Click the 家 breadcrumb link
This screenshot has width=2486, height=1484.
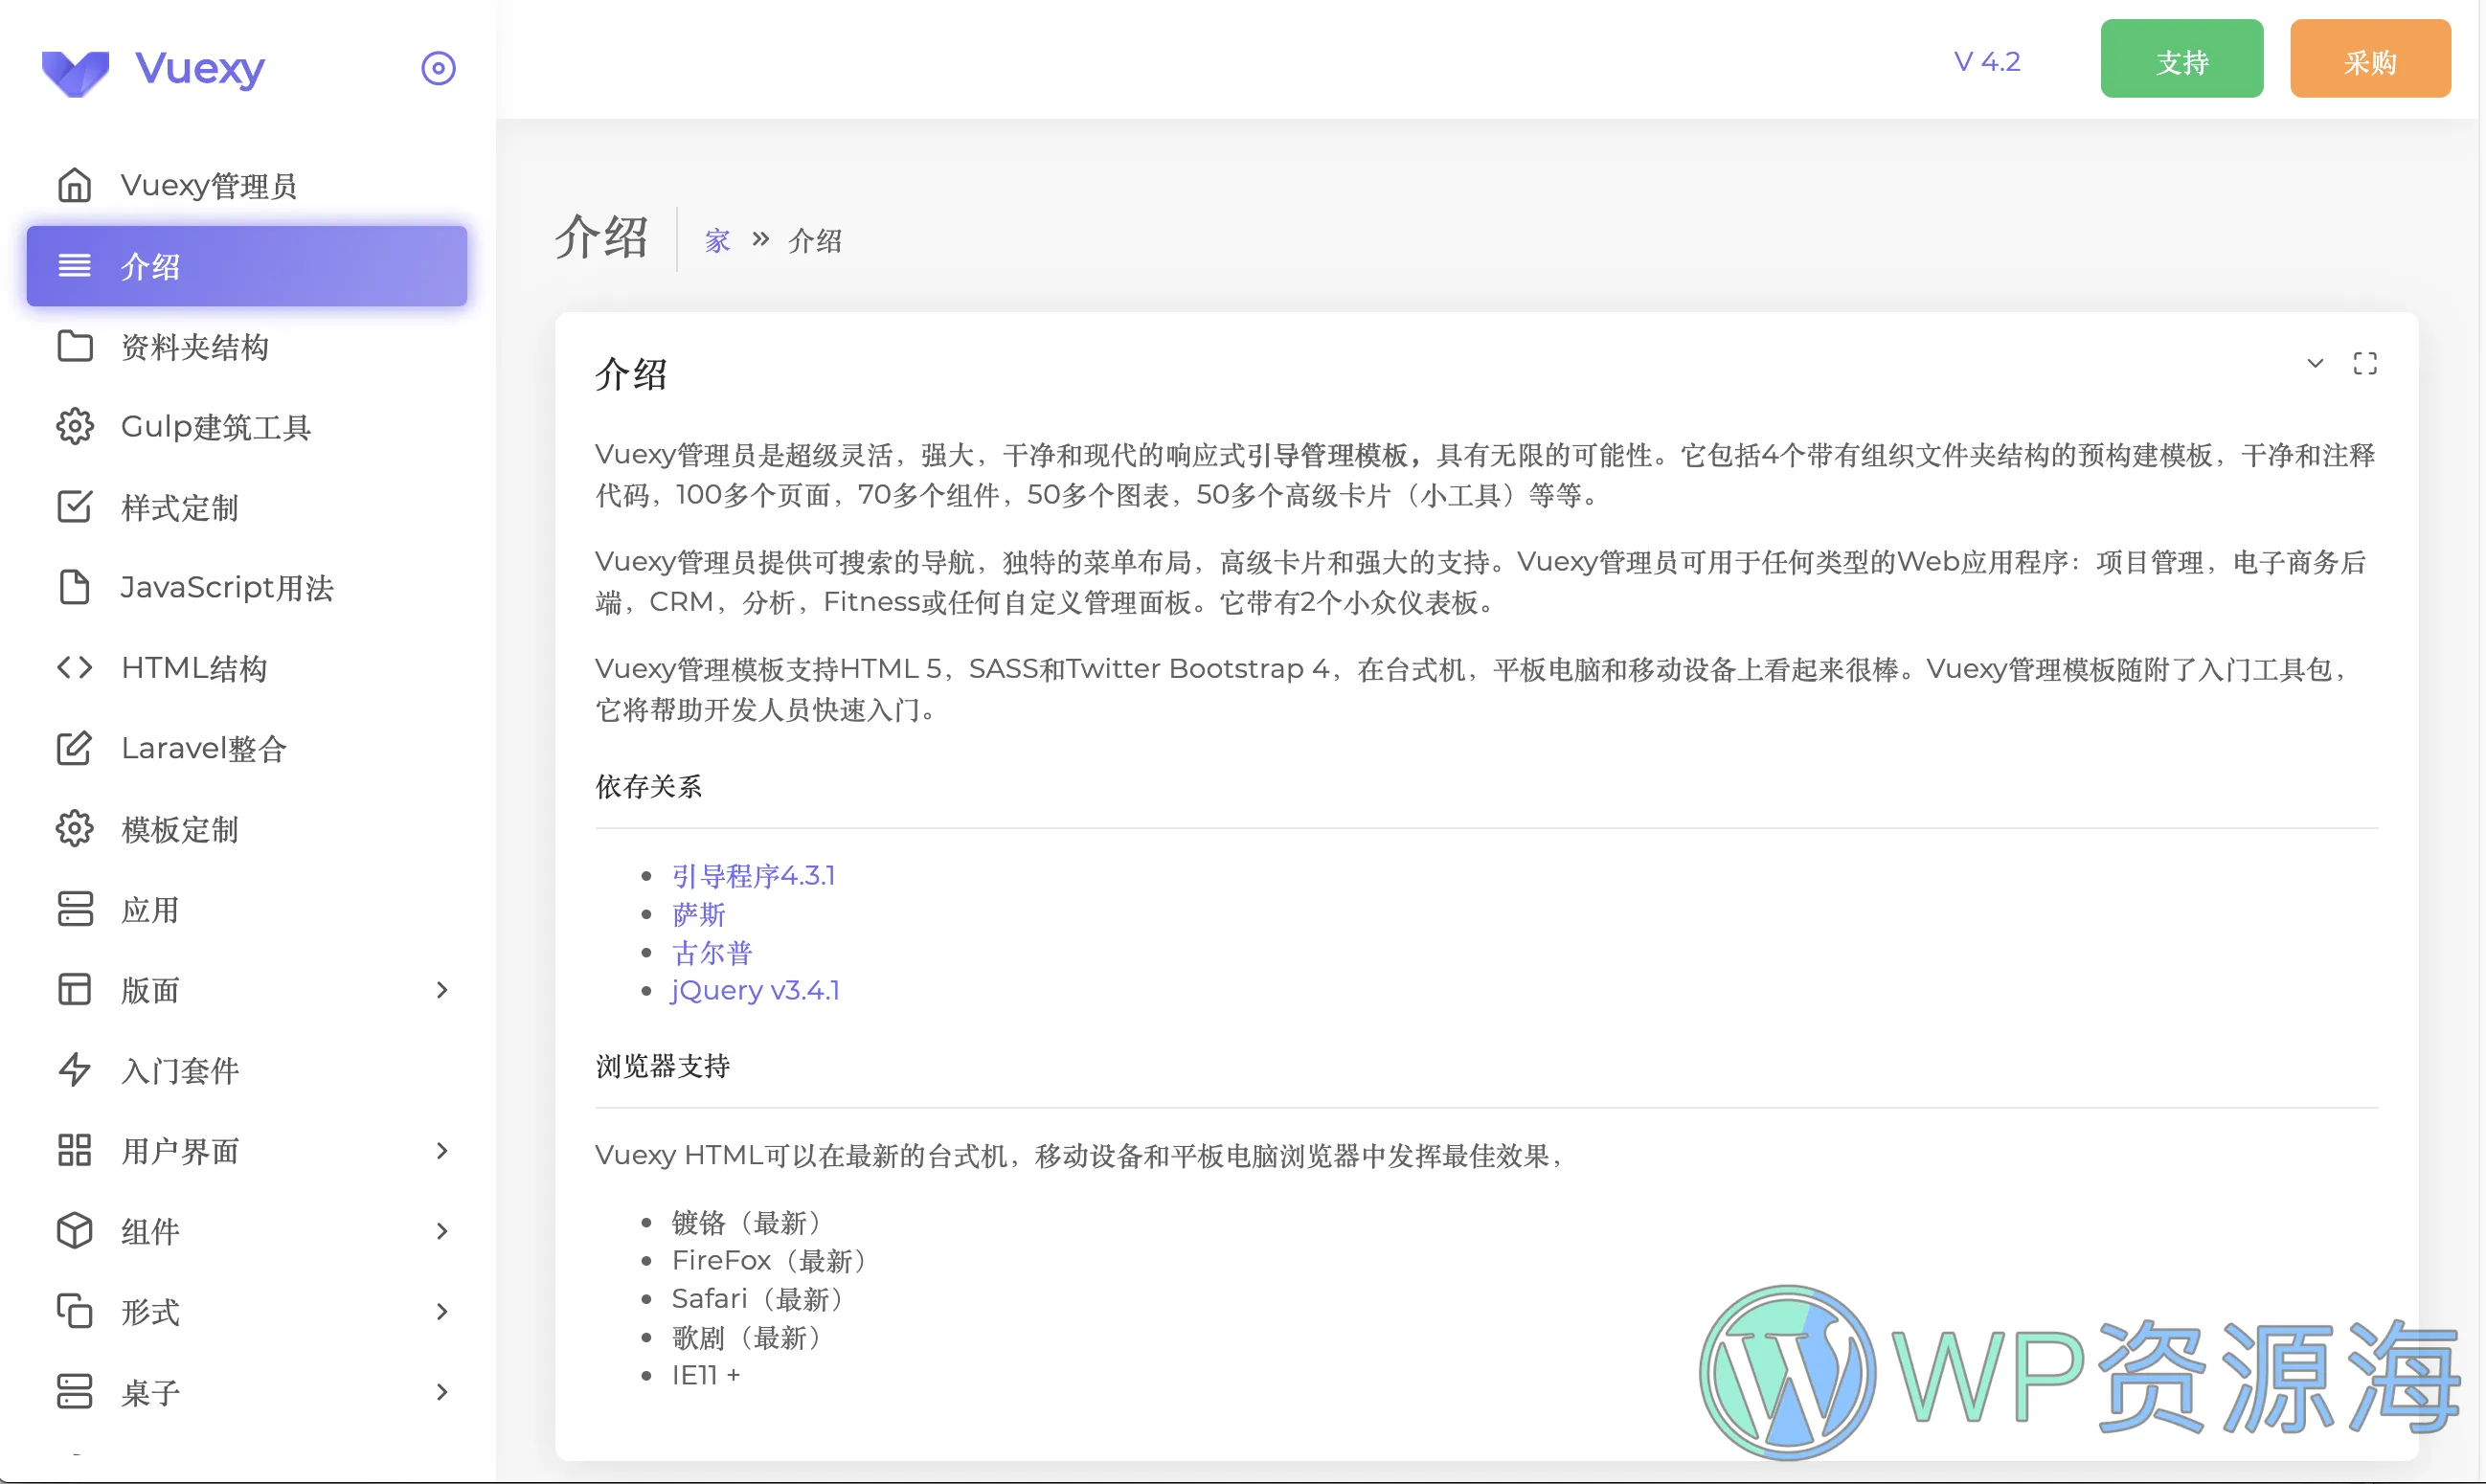717,241
